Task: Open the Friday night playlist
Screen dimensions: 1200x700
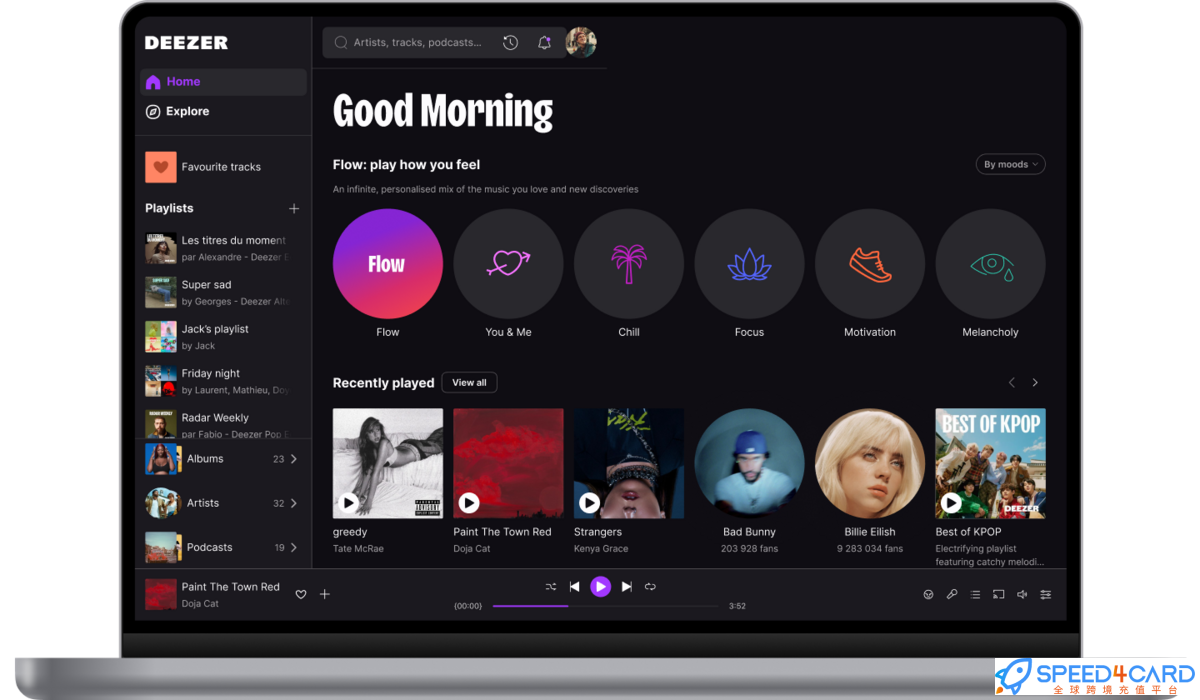Action: [x=216, y=381]
